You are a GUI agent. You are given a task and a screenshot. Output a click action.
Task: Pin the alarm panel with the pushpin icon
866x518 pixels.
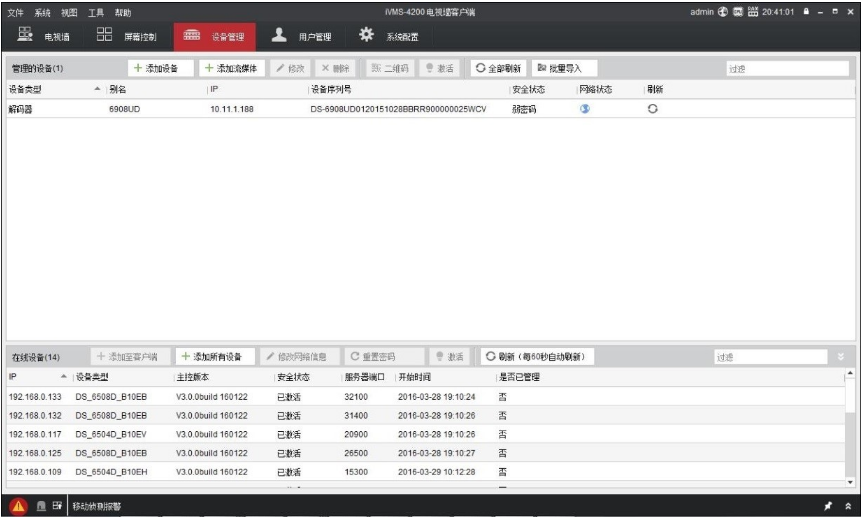(x=828, y=507)
